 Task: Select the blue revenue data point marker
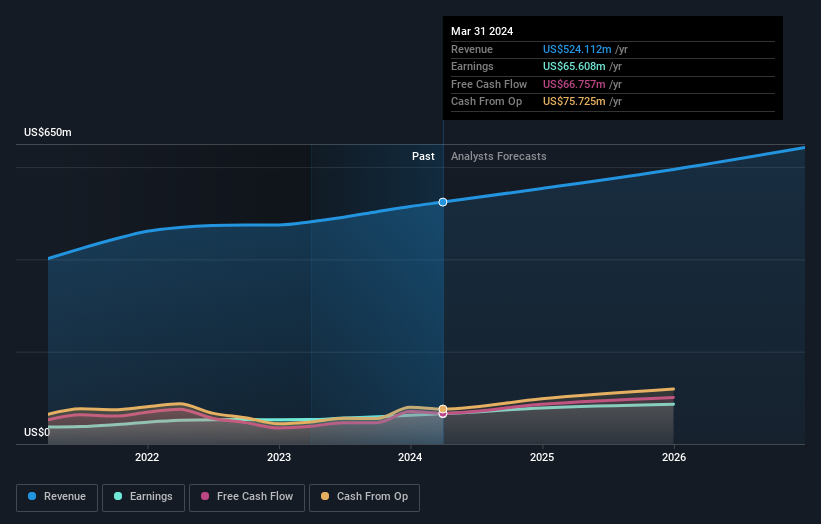443,202
